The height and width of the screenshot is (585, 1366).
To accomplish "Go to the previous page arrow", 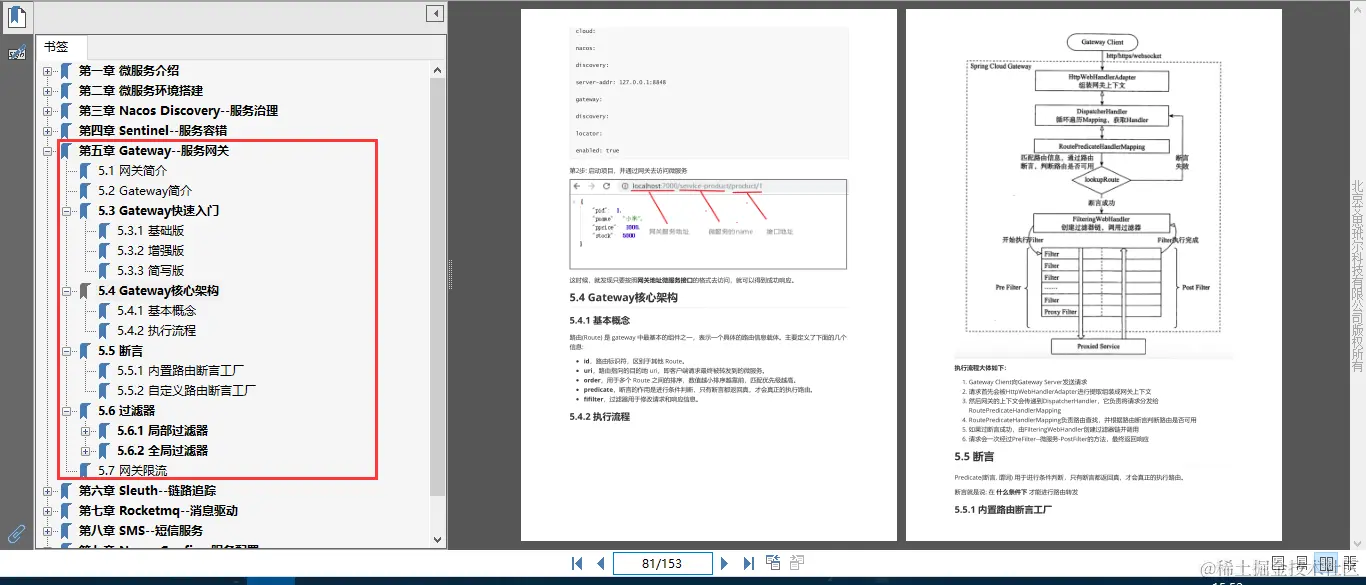I will point(598,563).
